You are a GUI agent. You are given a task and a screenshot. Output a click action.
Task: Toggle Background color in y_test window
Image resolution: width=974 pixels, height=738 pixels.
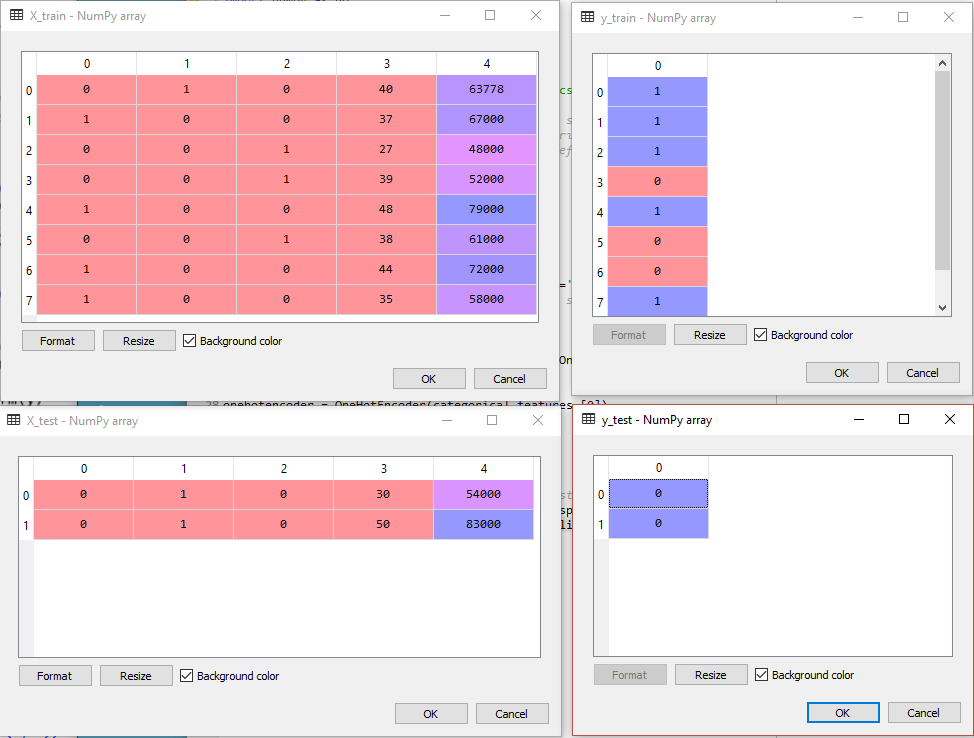point(762,675)
